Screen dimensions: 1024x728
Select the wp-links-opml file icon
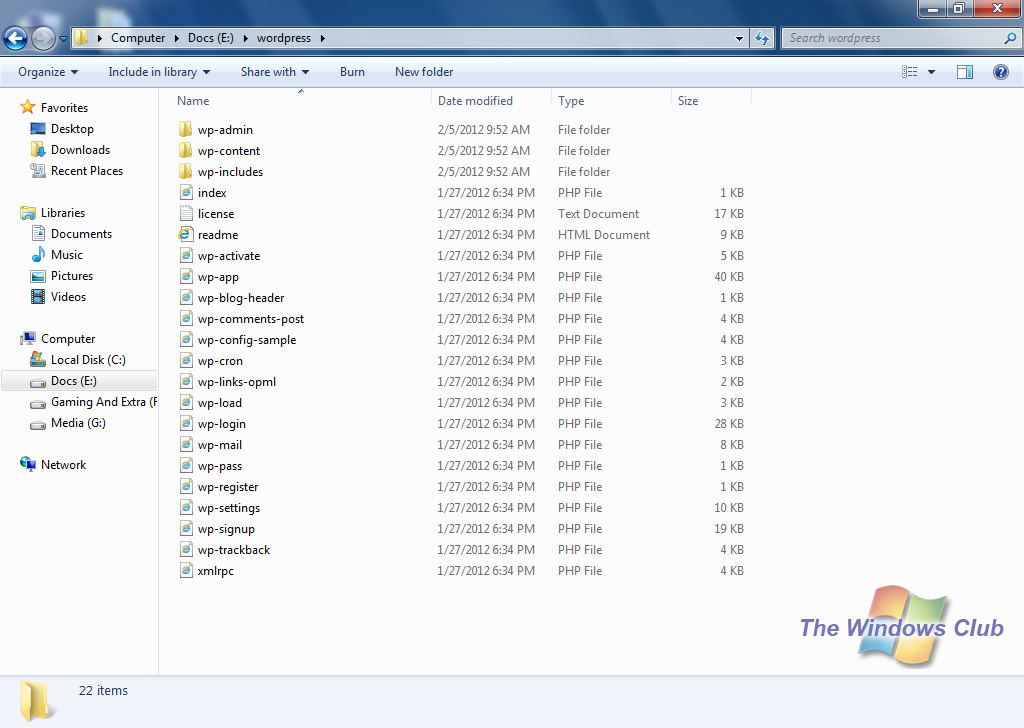click(186, 381)
